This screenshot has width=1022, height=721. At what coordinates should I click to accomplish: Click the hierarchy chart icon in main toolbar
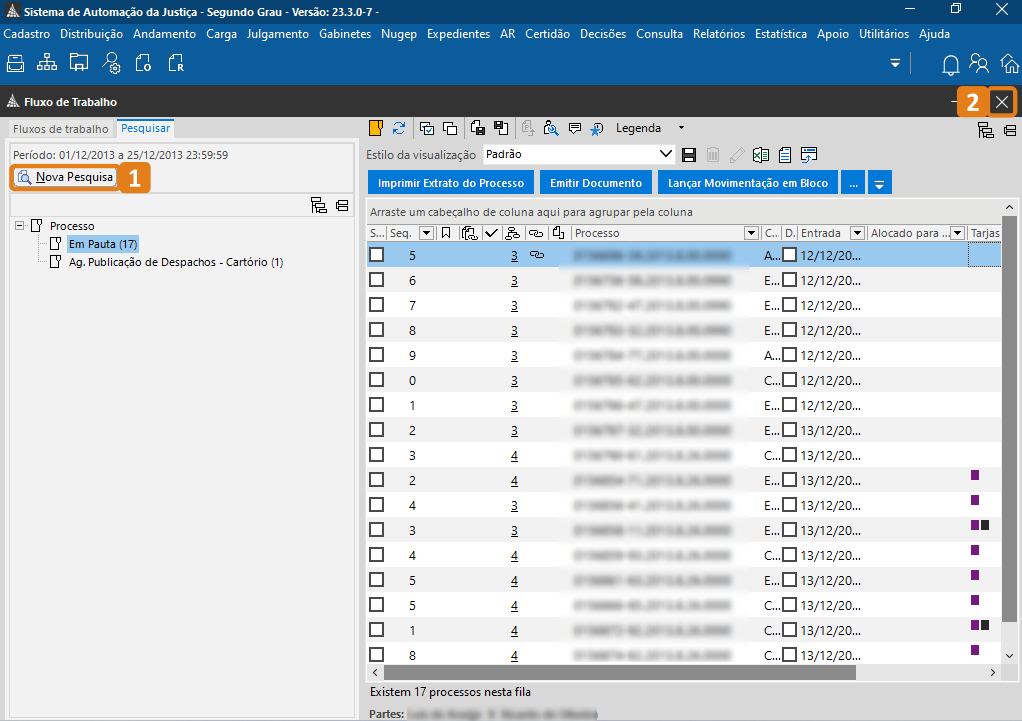pyautogui.click(x=47, y=63)
